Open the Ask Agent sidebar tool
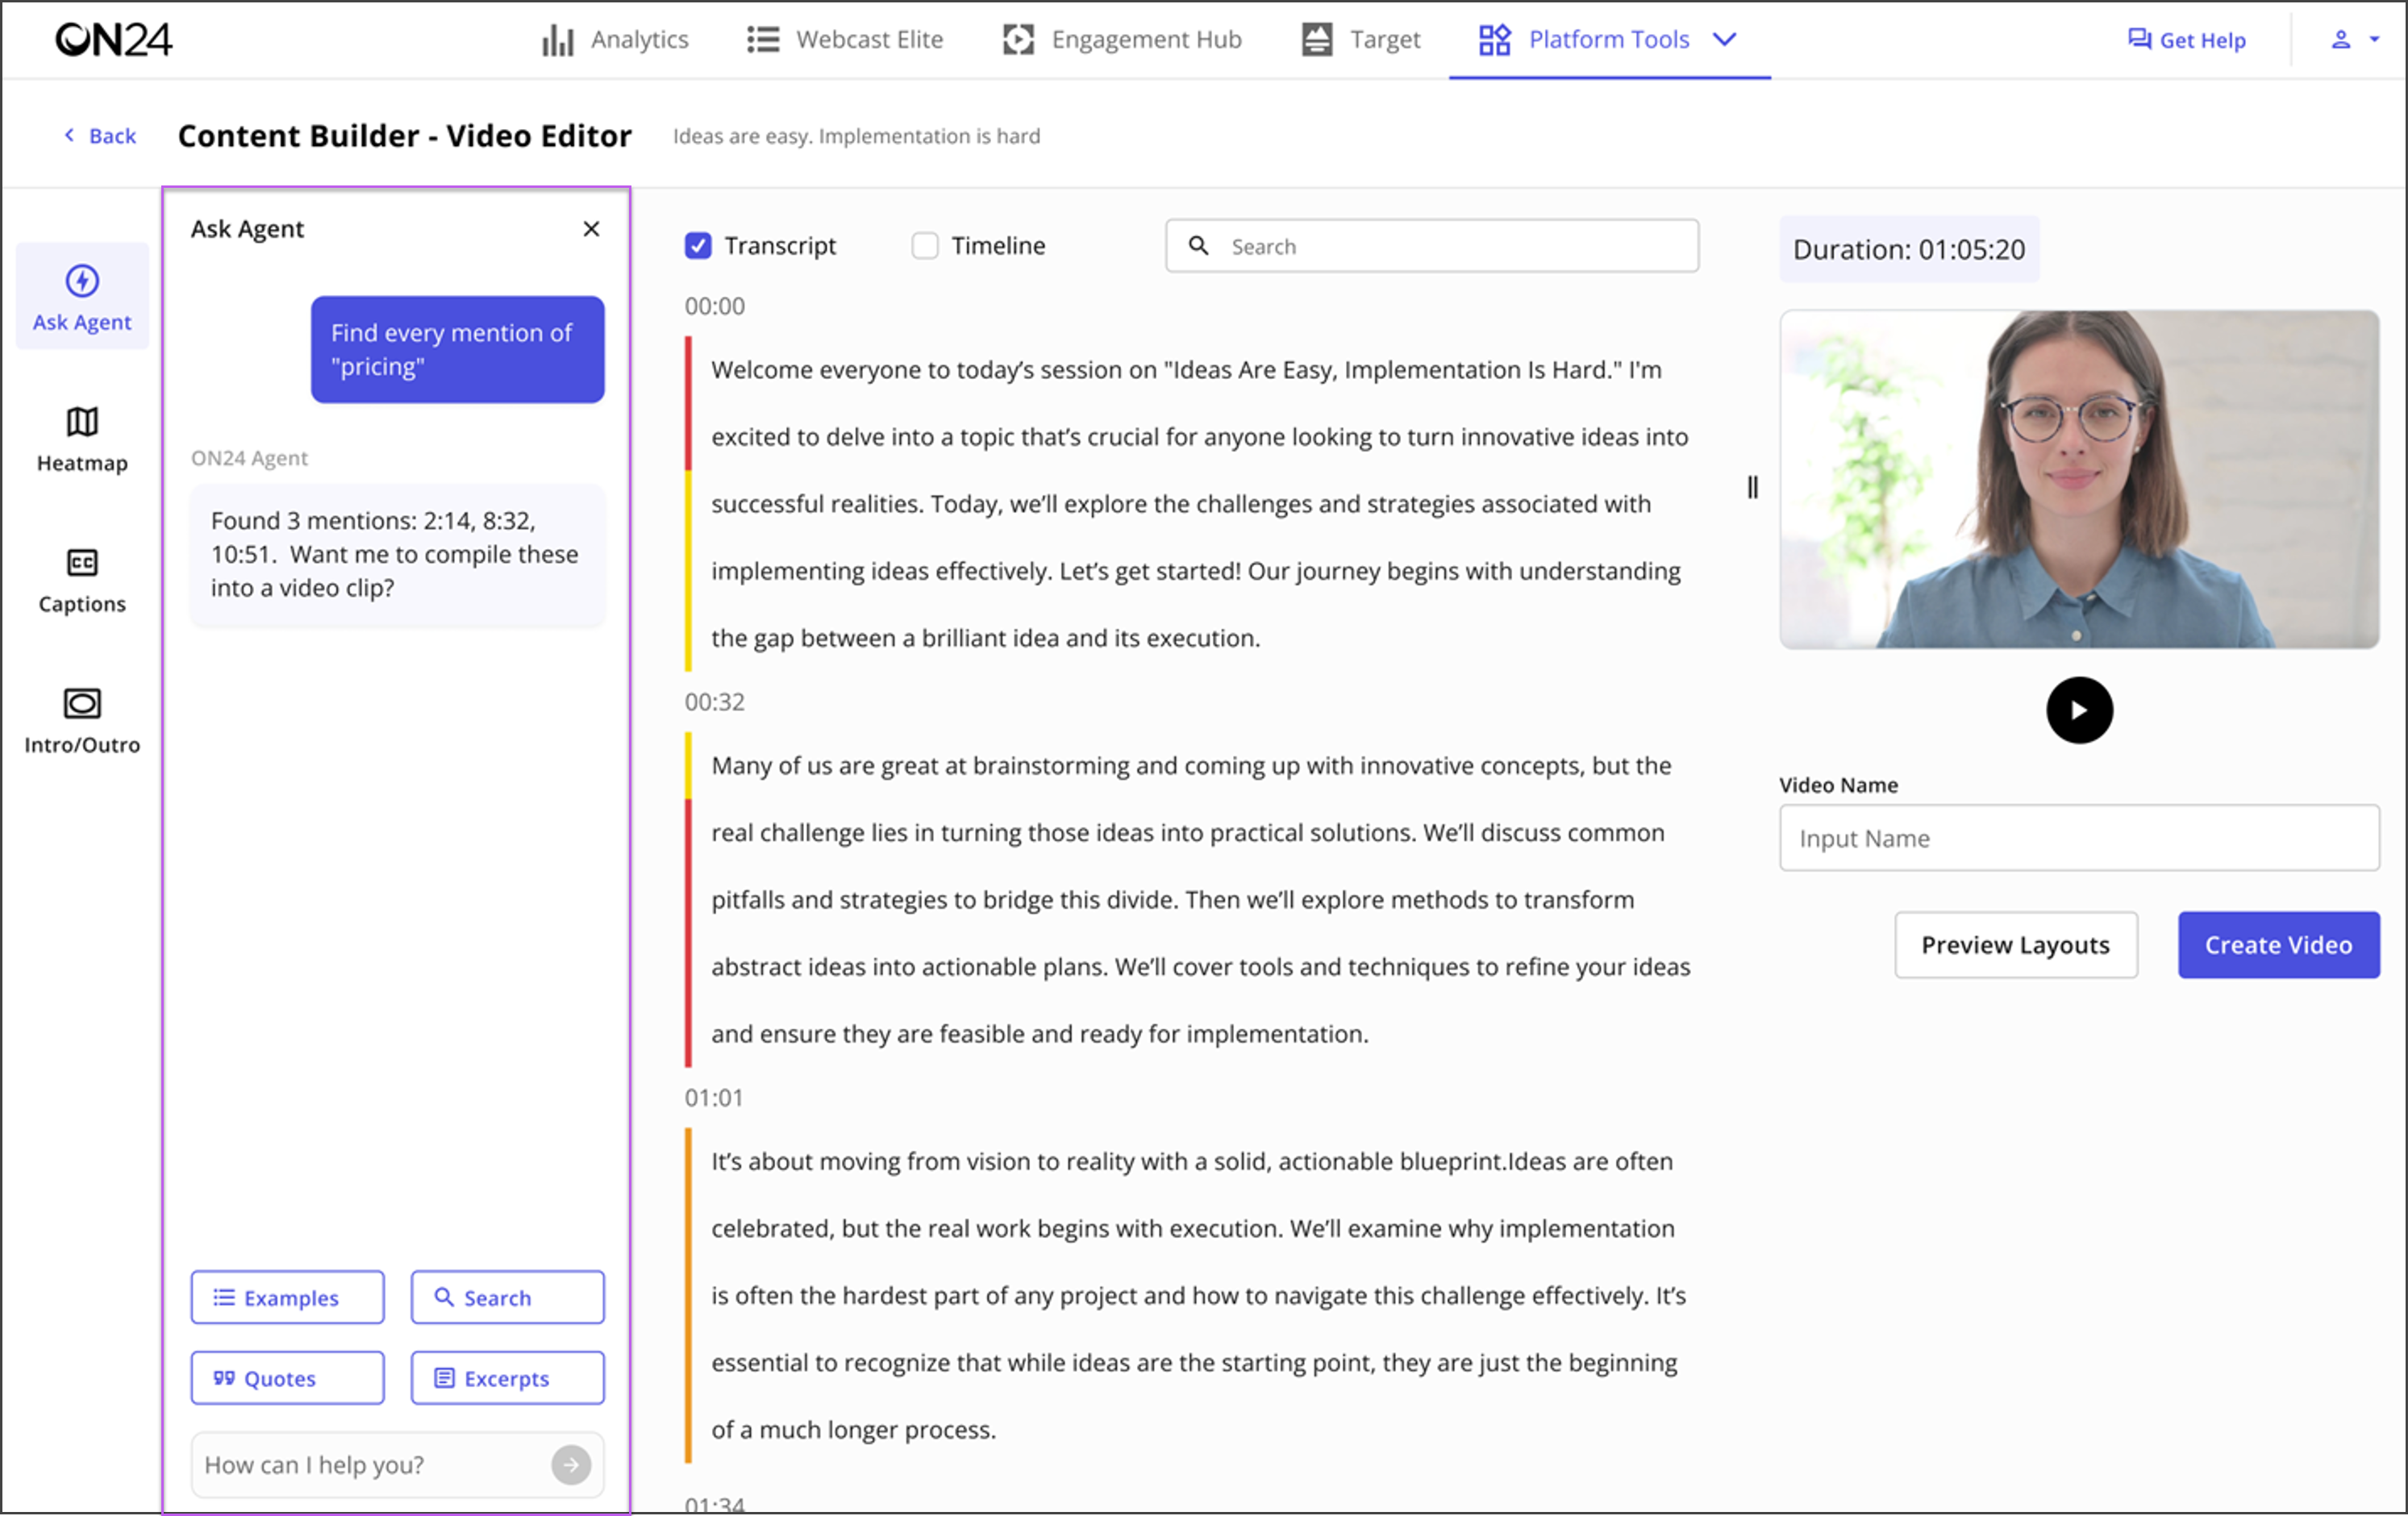 pyautogui.click(x=82, y=297)
